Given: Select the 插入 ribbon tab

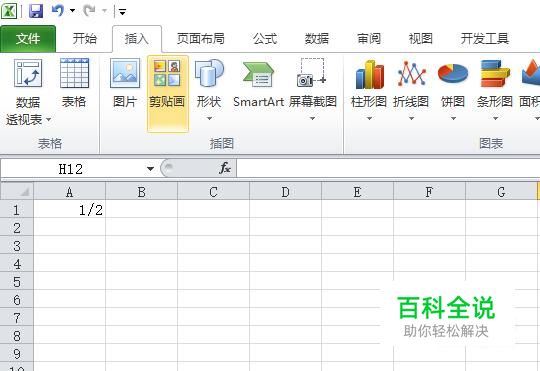Looking at the screenshot, I should (137, 39).
